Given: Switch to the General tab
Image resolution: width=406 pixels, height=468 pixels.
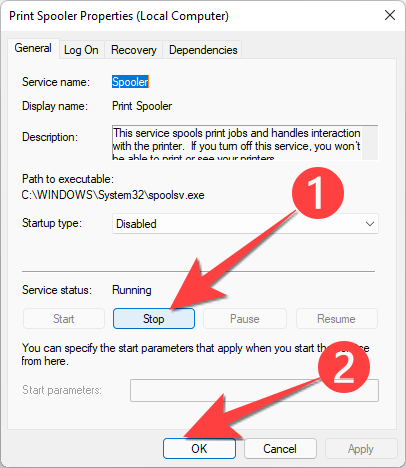Looking at the screenshot, I should [33, 48].
